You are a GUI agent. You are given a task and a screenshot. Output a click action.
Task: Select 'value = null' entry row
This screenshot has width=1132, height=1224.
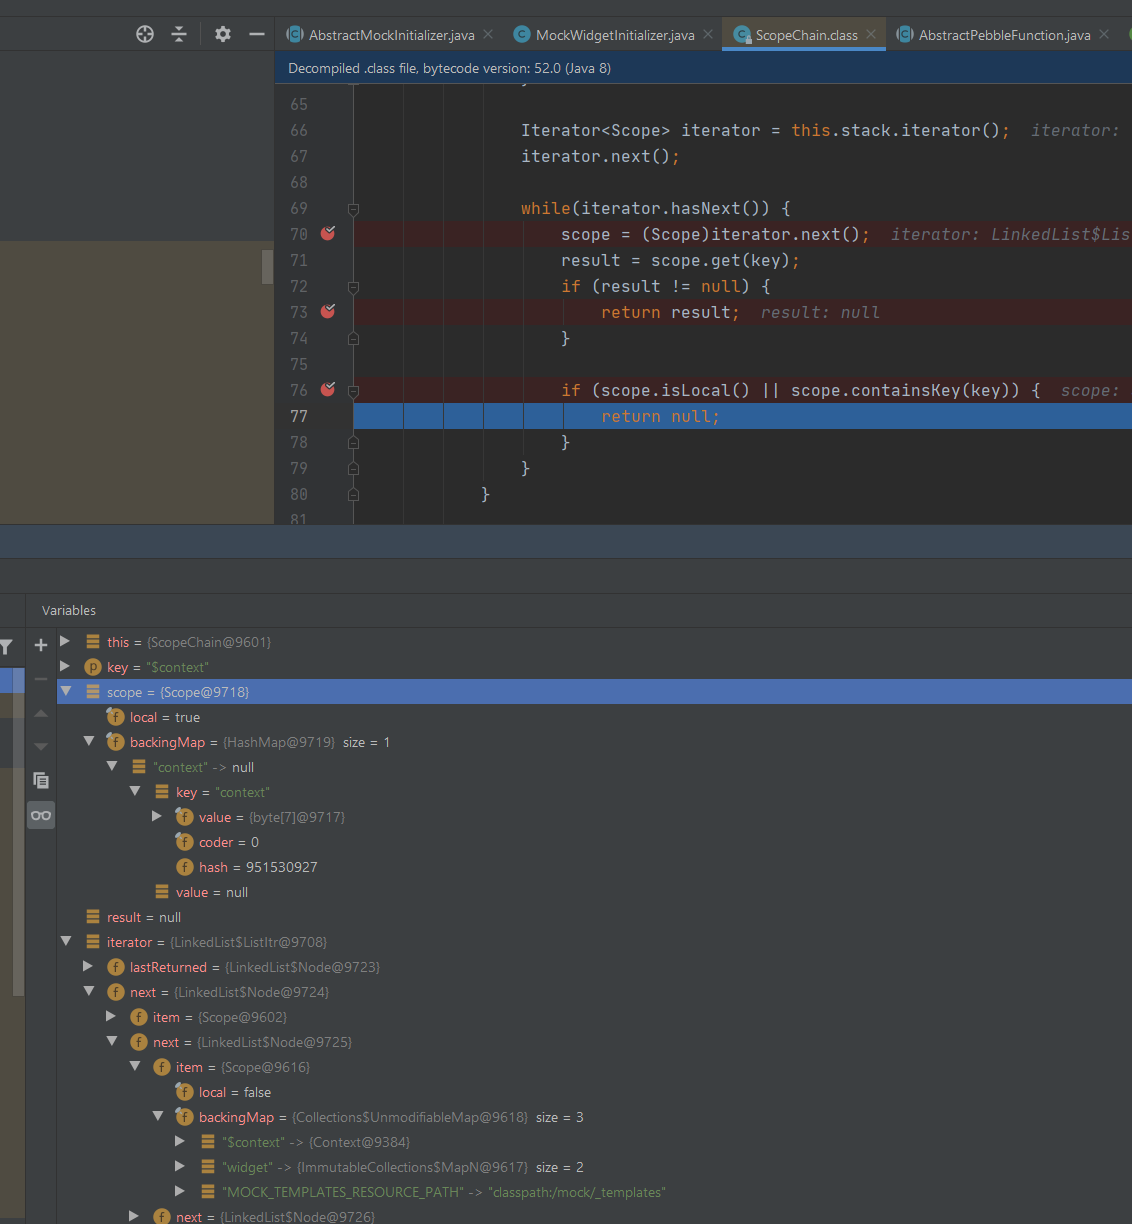[x=594, y=892]
